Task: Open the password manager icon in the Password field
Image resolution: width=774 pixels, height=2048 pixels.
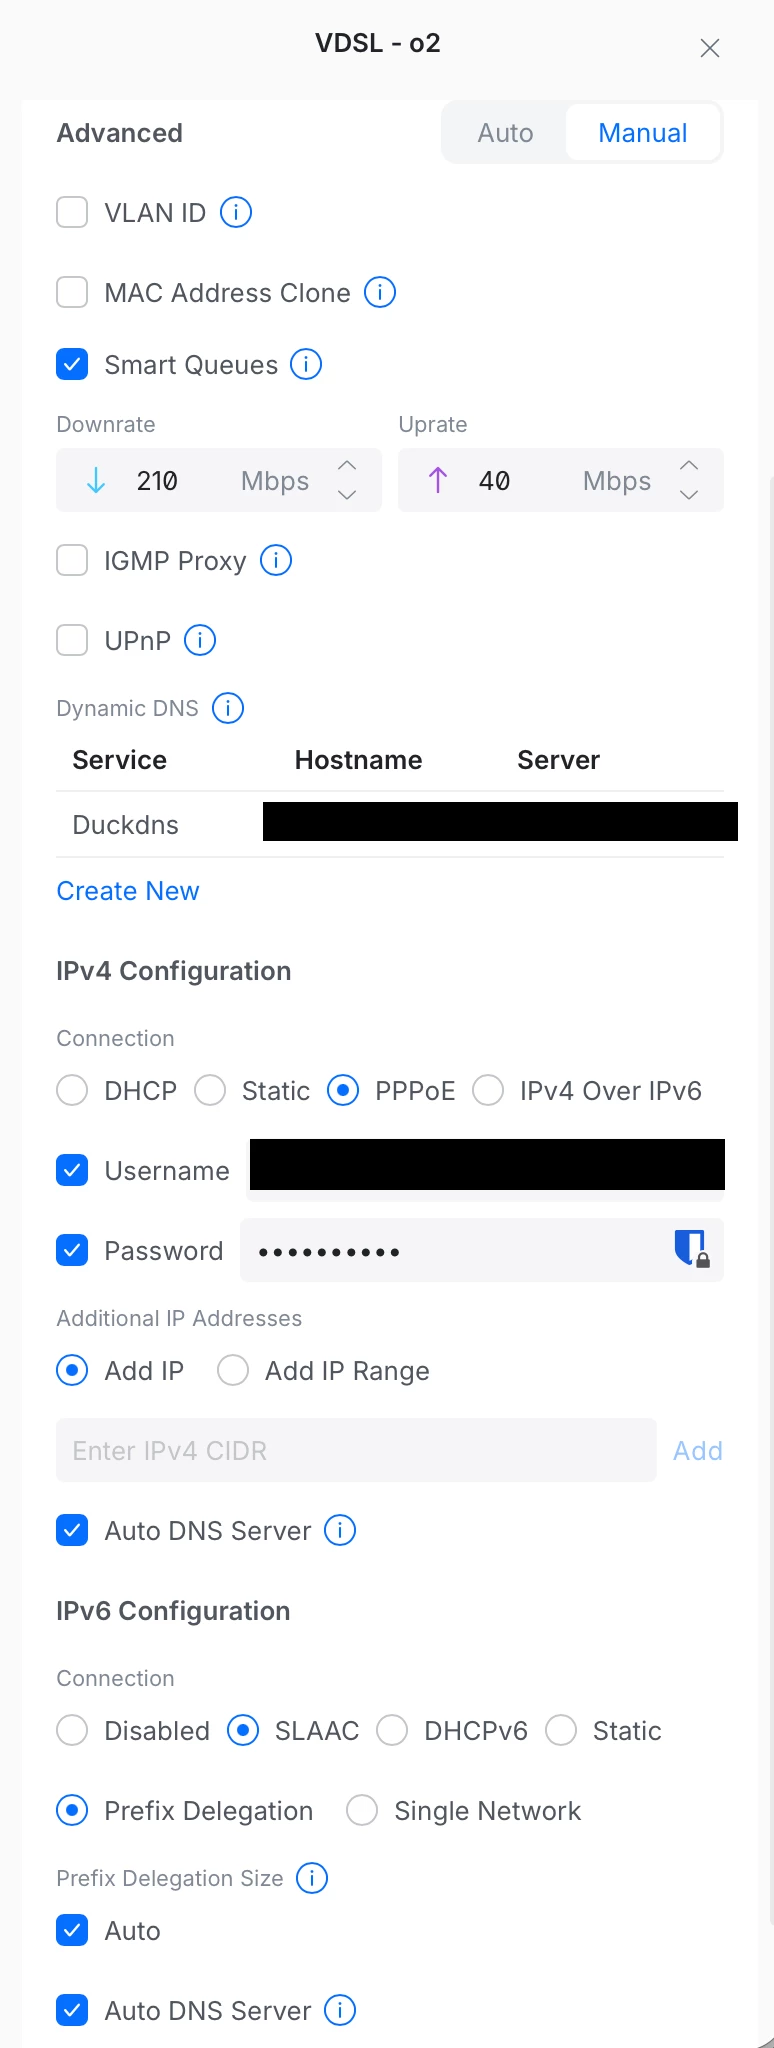Action: pyautogui.click(x=691, y=1248)
